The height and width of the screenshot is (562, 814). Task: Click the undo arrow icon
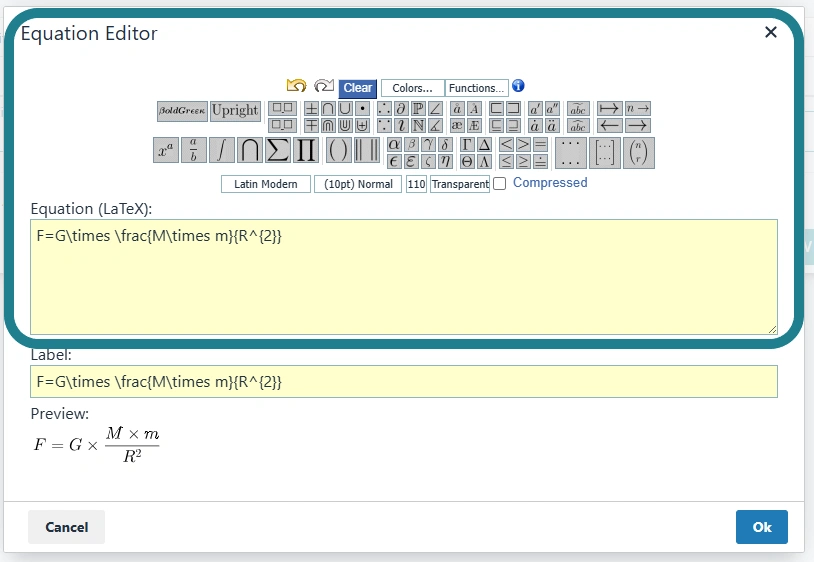(296, 85)
